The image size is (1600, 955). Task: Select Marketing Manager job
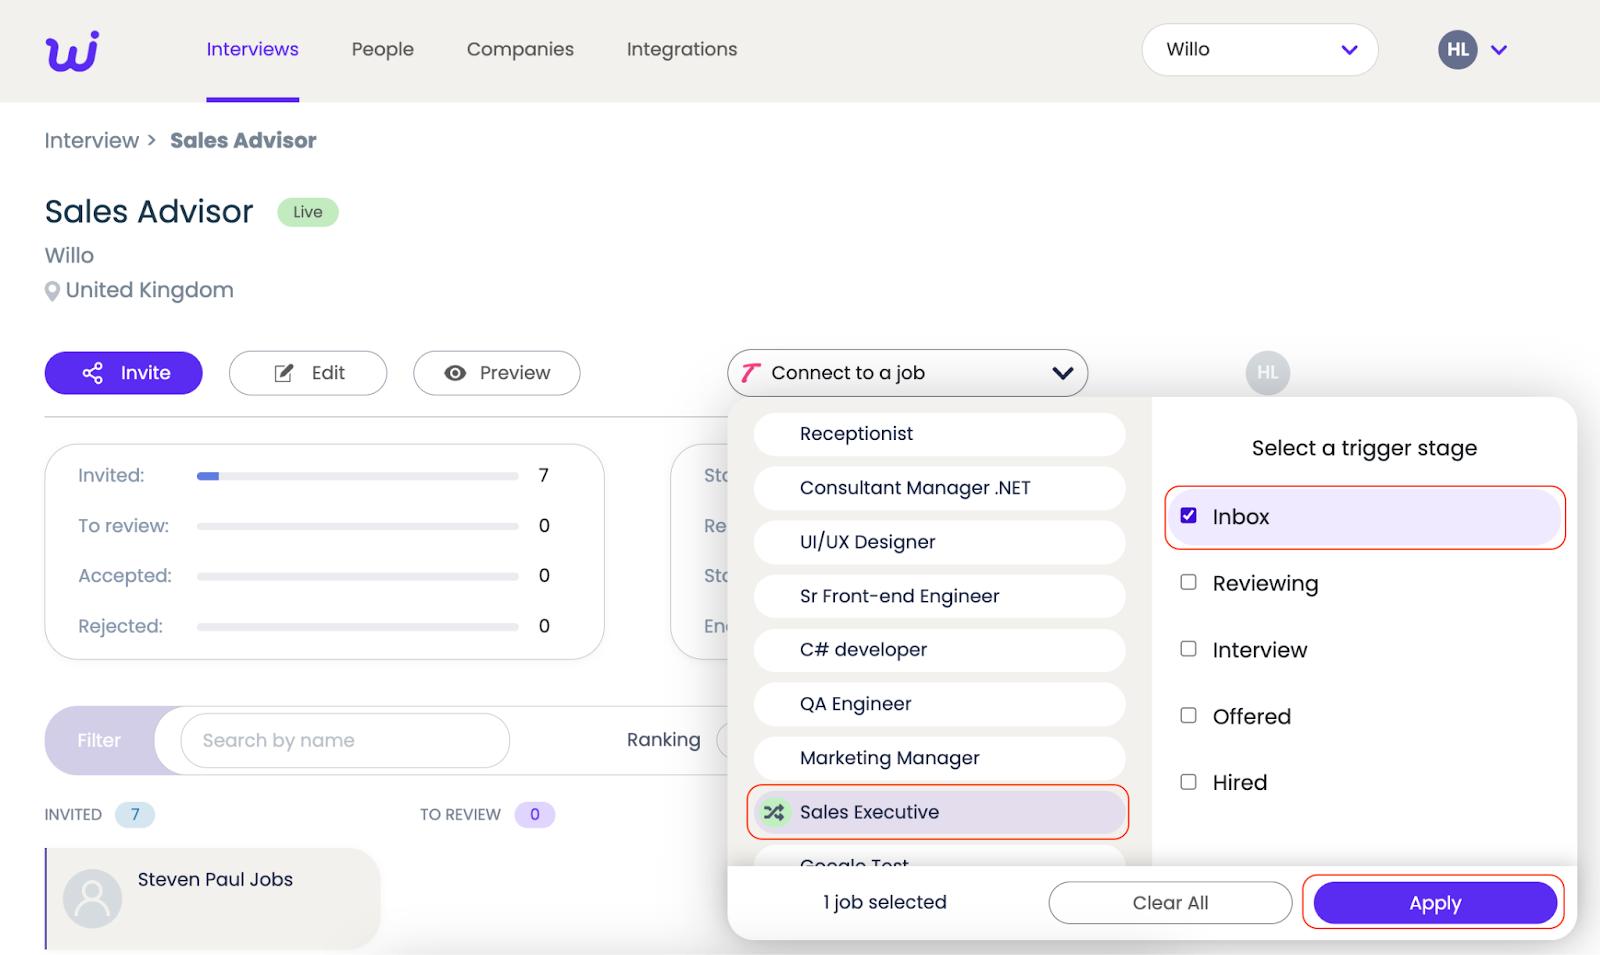[939, 758]
